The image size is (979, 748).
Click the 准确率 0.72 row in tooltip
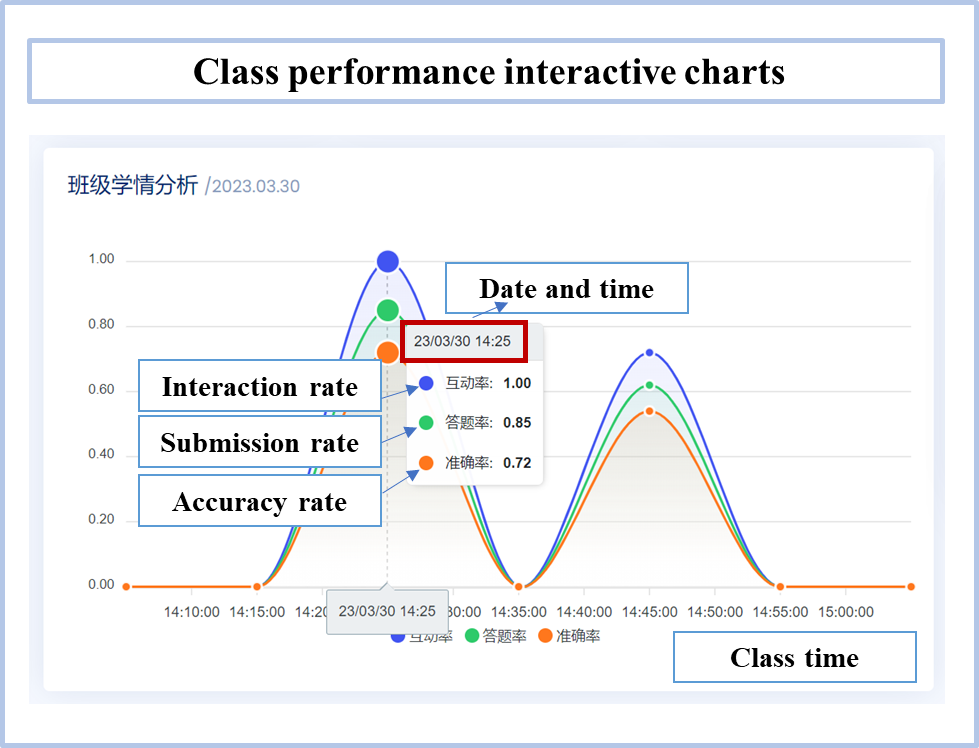475,463
